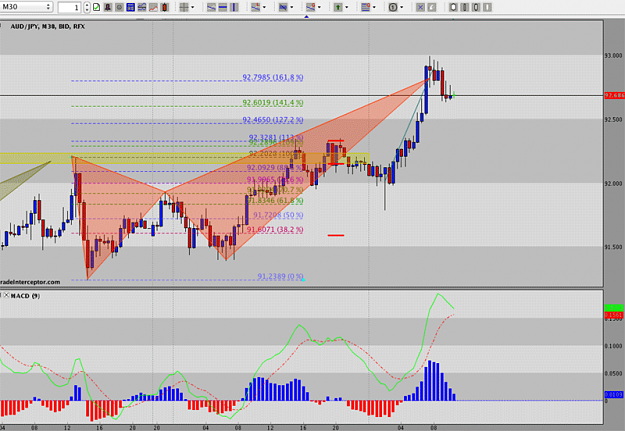Click the Fibonacci tool with red badge icon

[310, 7]
